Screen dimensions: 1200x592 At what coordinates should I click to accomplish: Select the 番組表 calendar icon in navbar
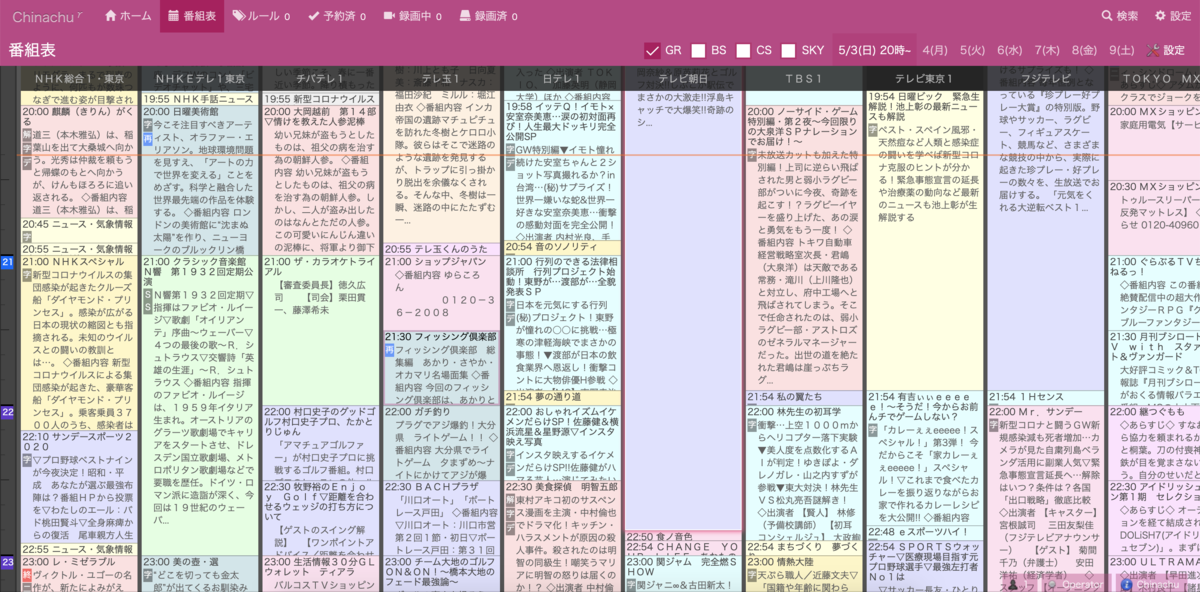[174, 16]
